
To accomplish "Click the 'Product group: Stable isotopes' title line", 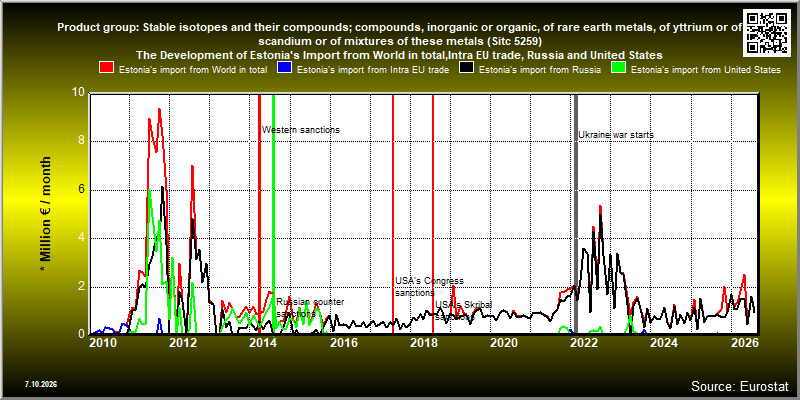I will coord(399,28).
